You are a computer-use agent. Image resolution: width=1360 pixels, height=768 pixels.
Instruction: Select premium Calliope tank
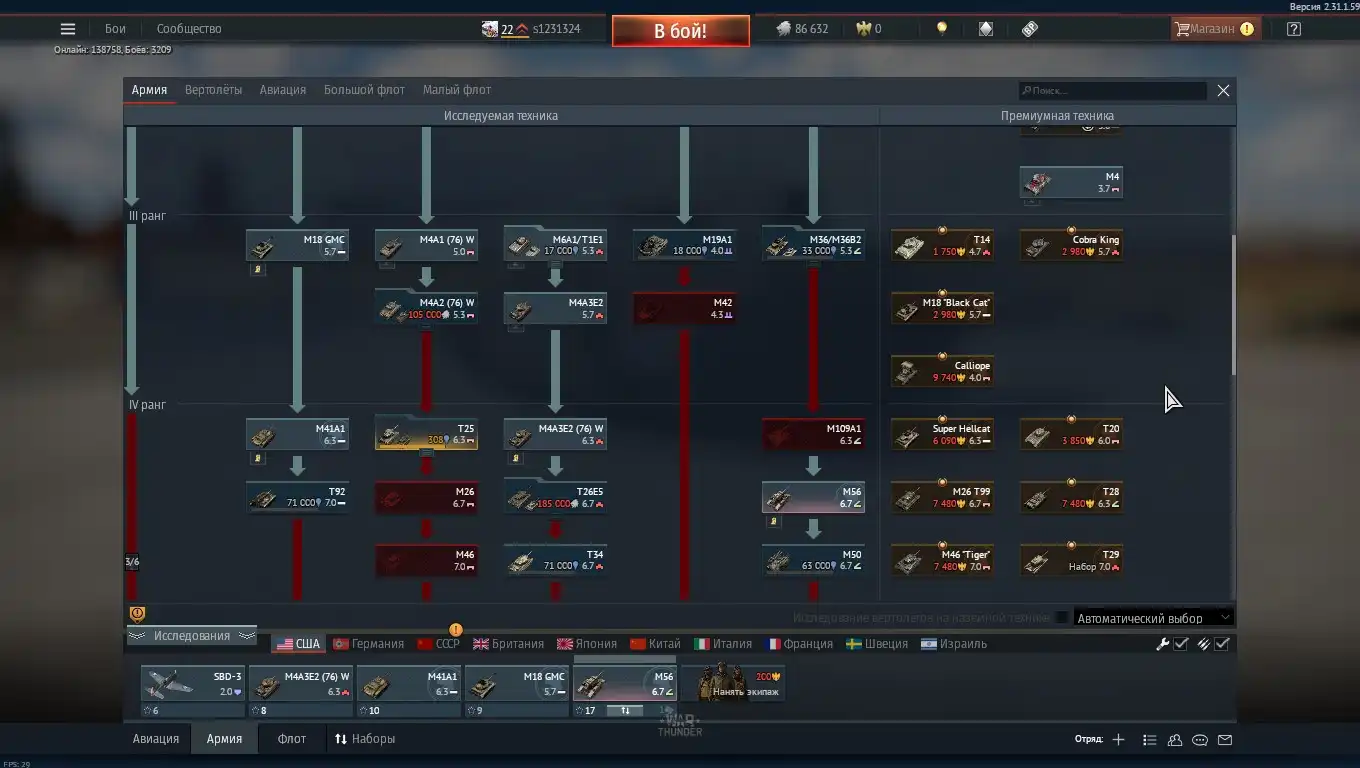(x=942, y=372)
